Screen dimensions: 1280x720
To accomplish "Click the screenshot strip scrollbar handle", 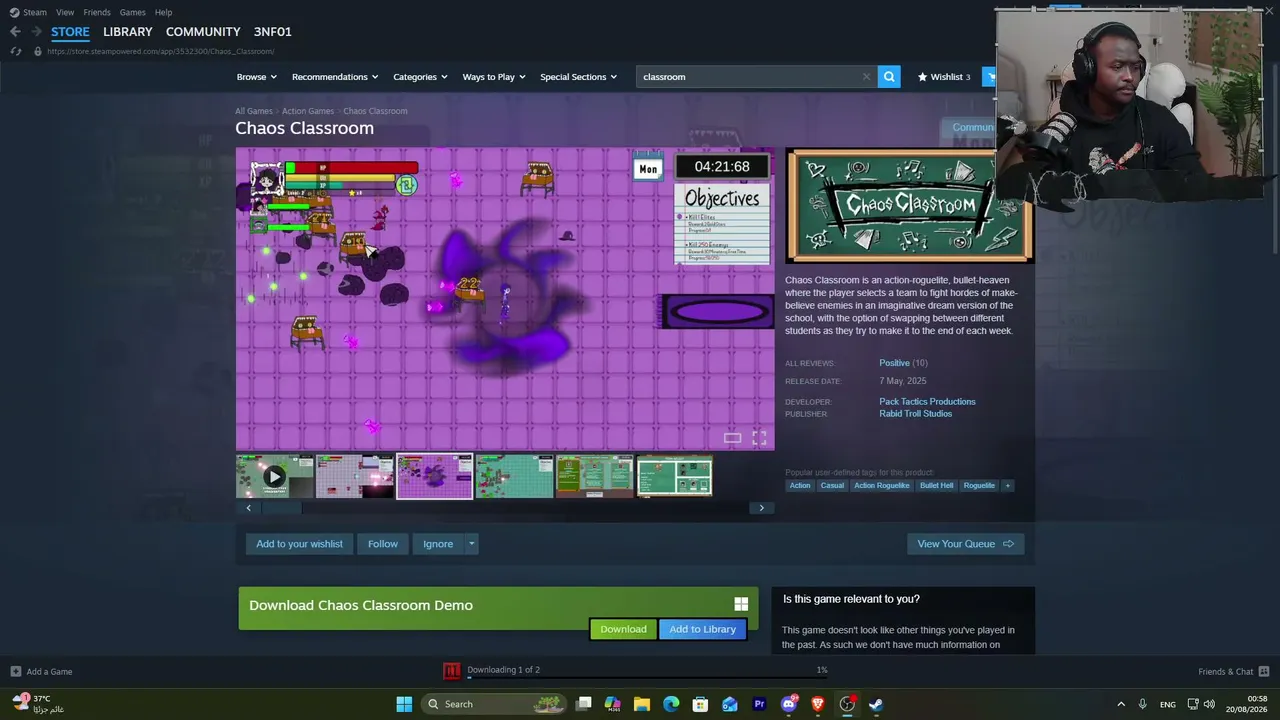I will click(x=282, y=508).
